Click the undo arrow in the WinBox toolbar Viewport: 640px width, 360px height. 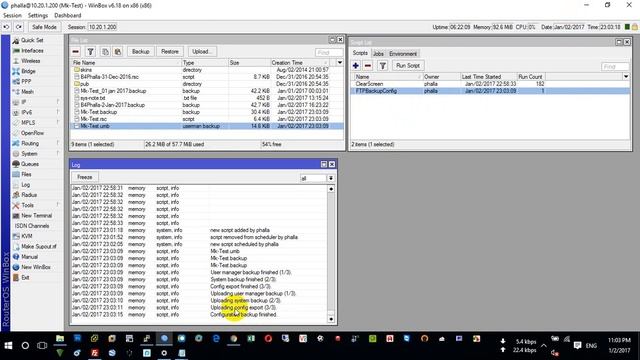(x=6, y=27)
